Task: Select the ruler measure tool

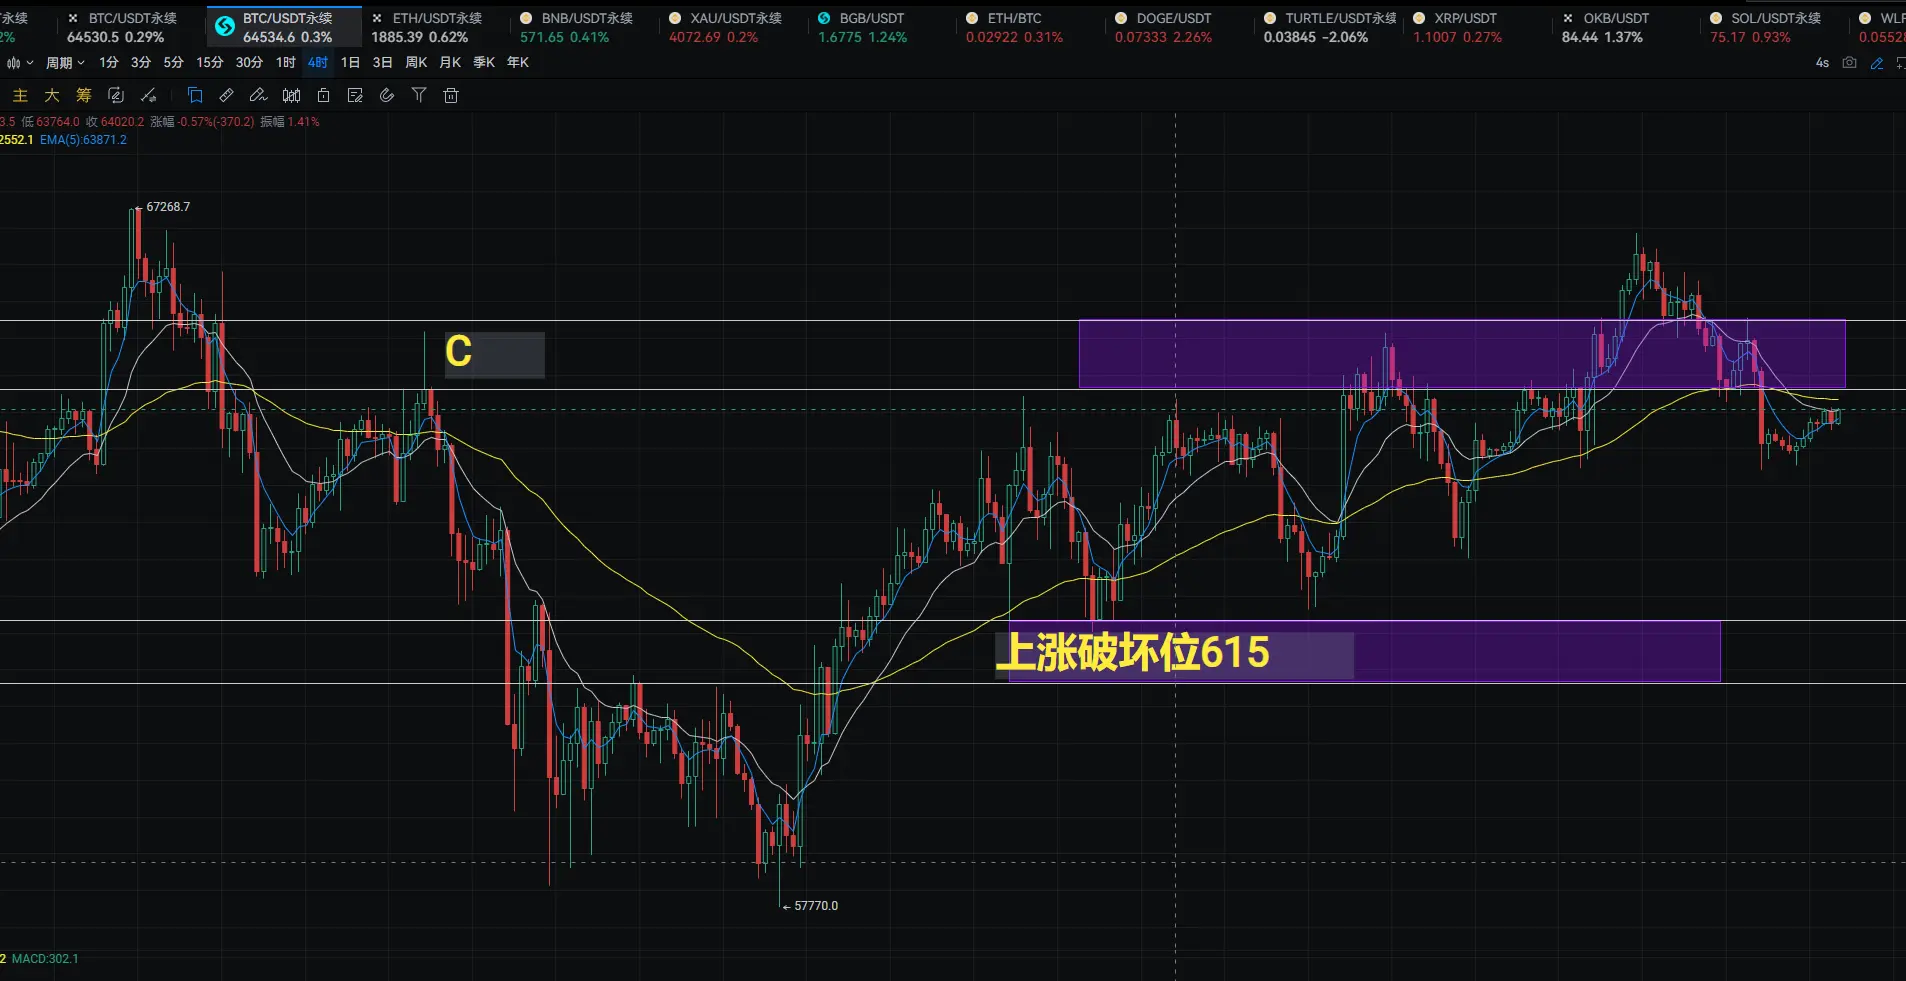Action: coord(227,96)
